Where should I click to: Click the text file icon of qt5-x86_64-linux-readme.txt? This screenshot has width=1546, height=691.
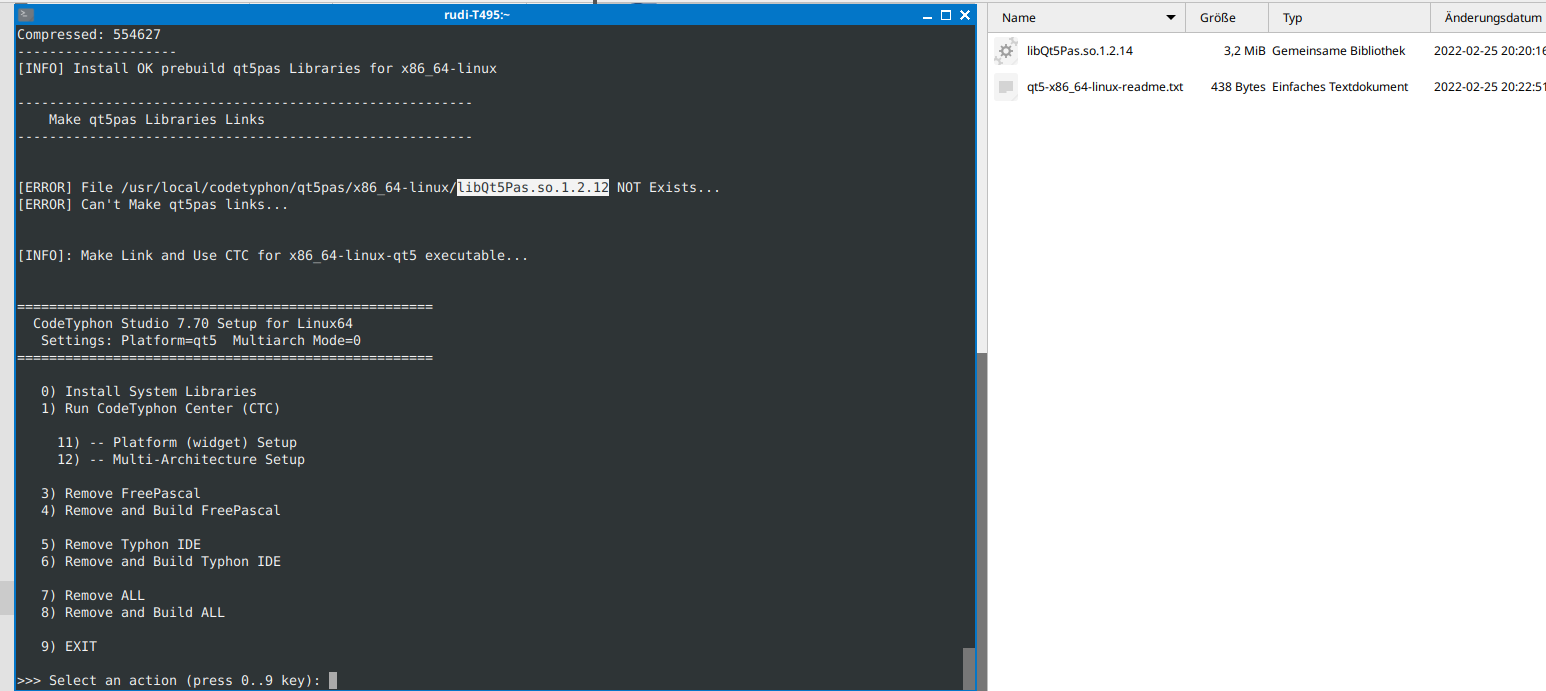point(1006,87)
